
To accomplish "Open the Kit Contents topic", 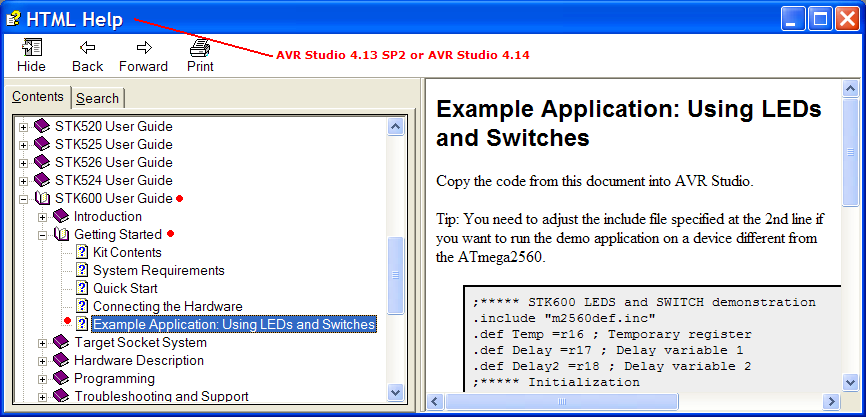I will (127, 252).
